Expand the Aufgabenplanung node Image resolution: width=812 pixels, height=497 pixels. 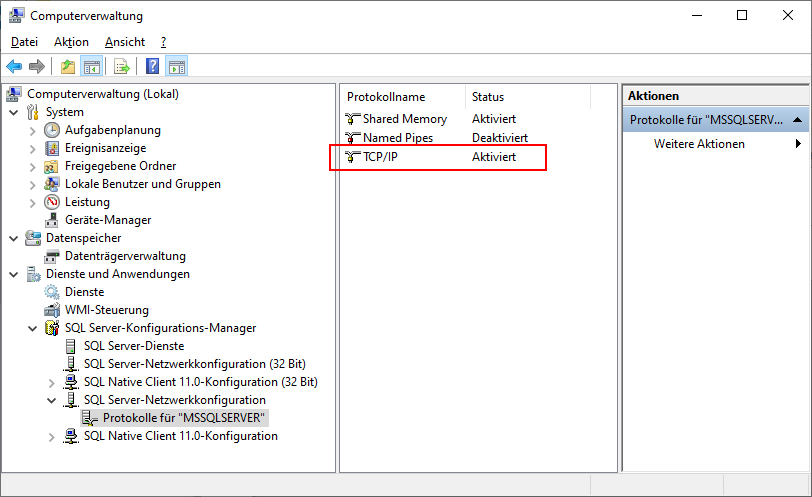(x=33, y=130)
